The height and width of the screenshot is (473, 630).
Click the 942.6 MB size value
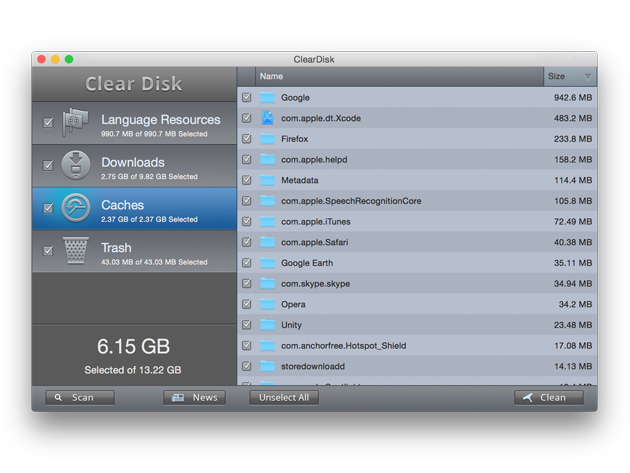point(573,97)
